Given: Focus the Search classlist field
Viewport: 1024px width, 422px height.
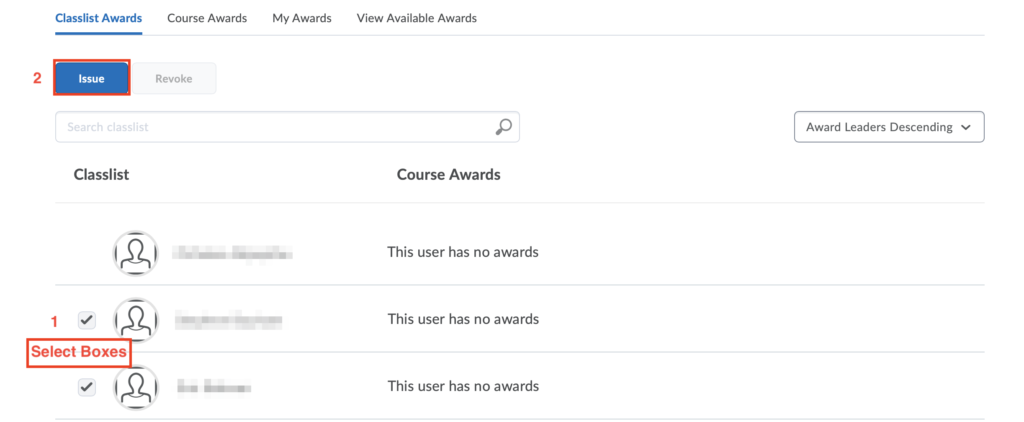Looking at the screenshot, I should pos(287,127).
